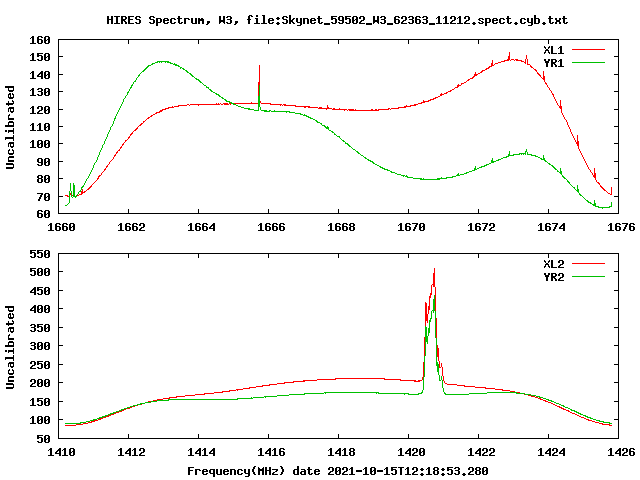Click the 1422 frequency tick label
640x480 pixels.
pyautogui.click(x=481, y=452)
